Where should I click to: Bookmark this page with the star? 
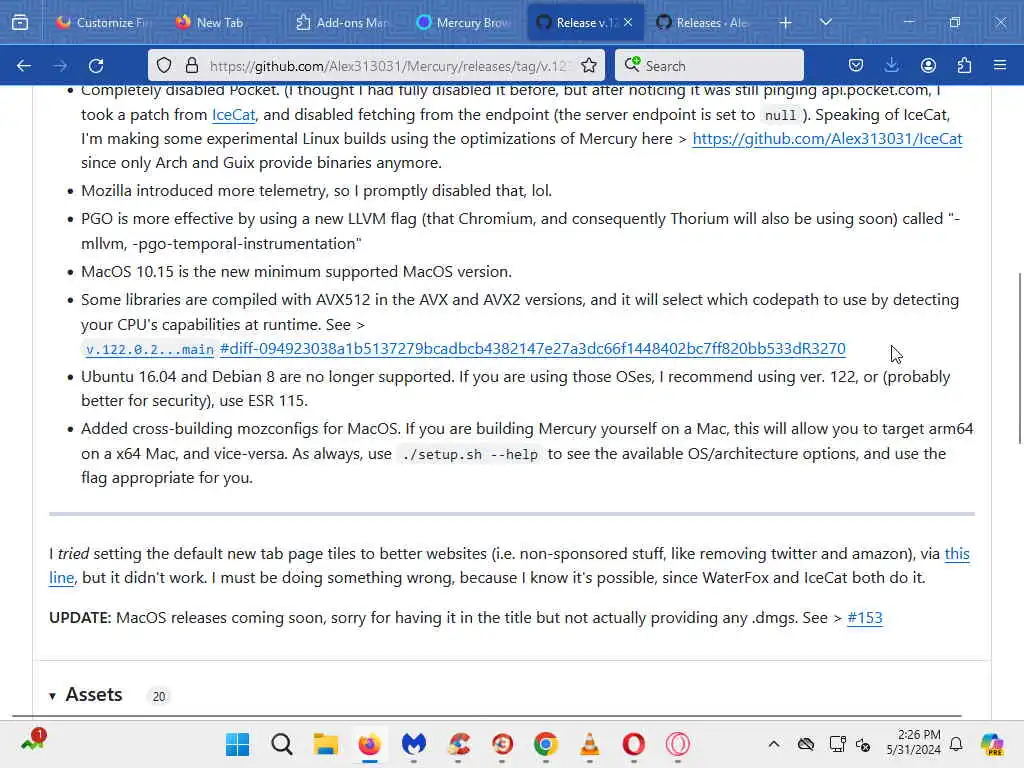588,65
